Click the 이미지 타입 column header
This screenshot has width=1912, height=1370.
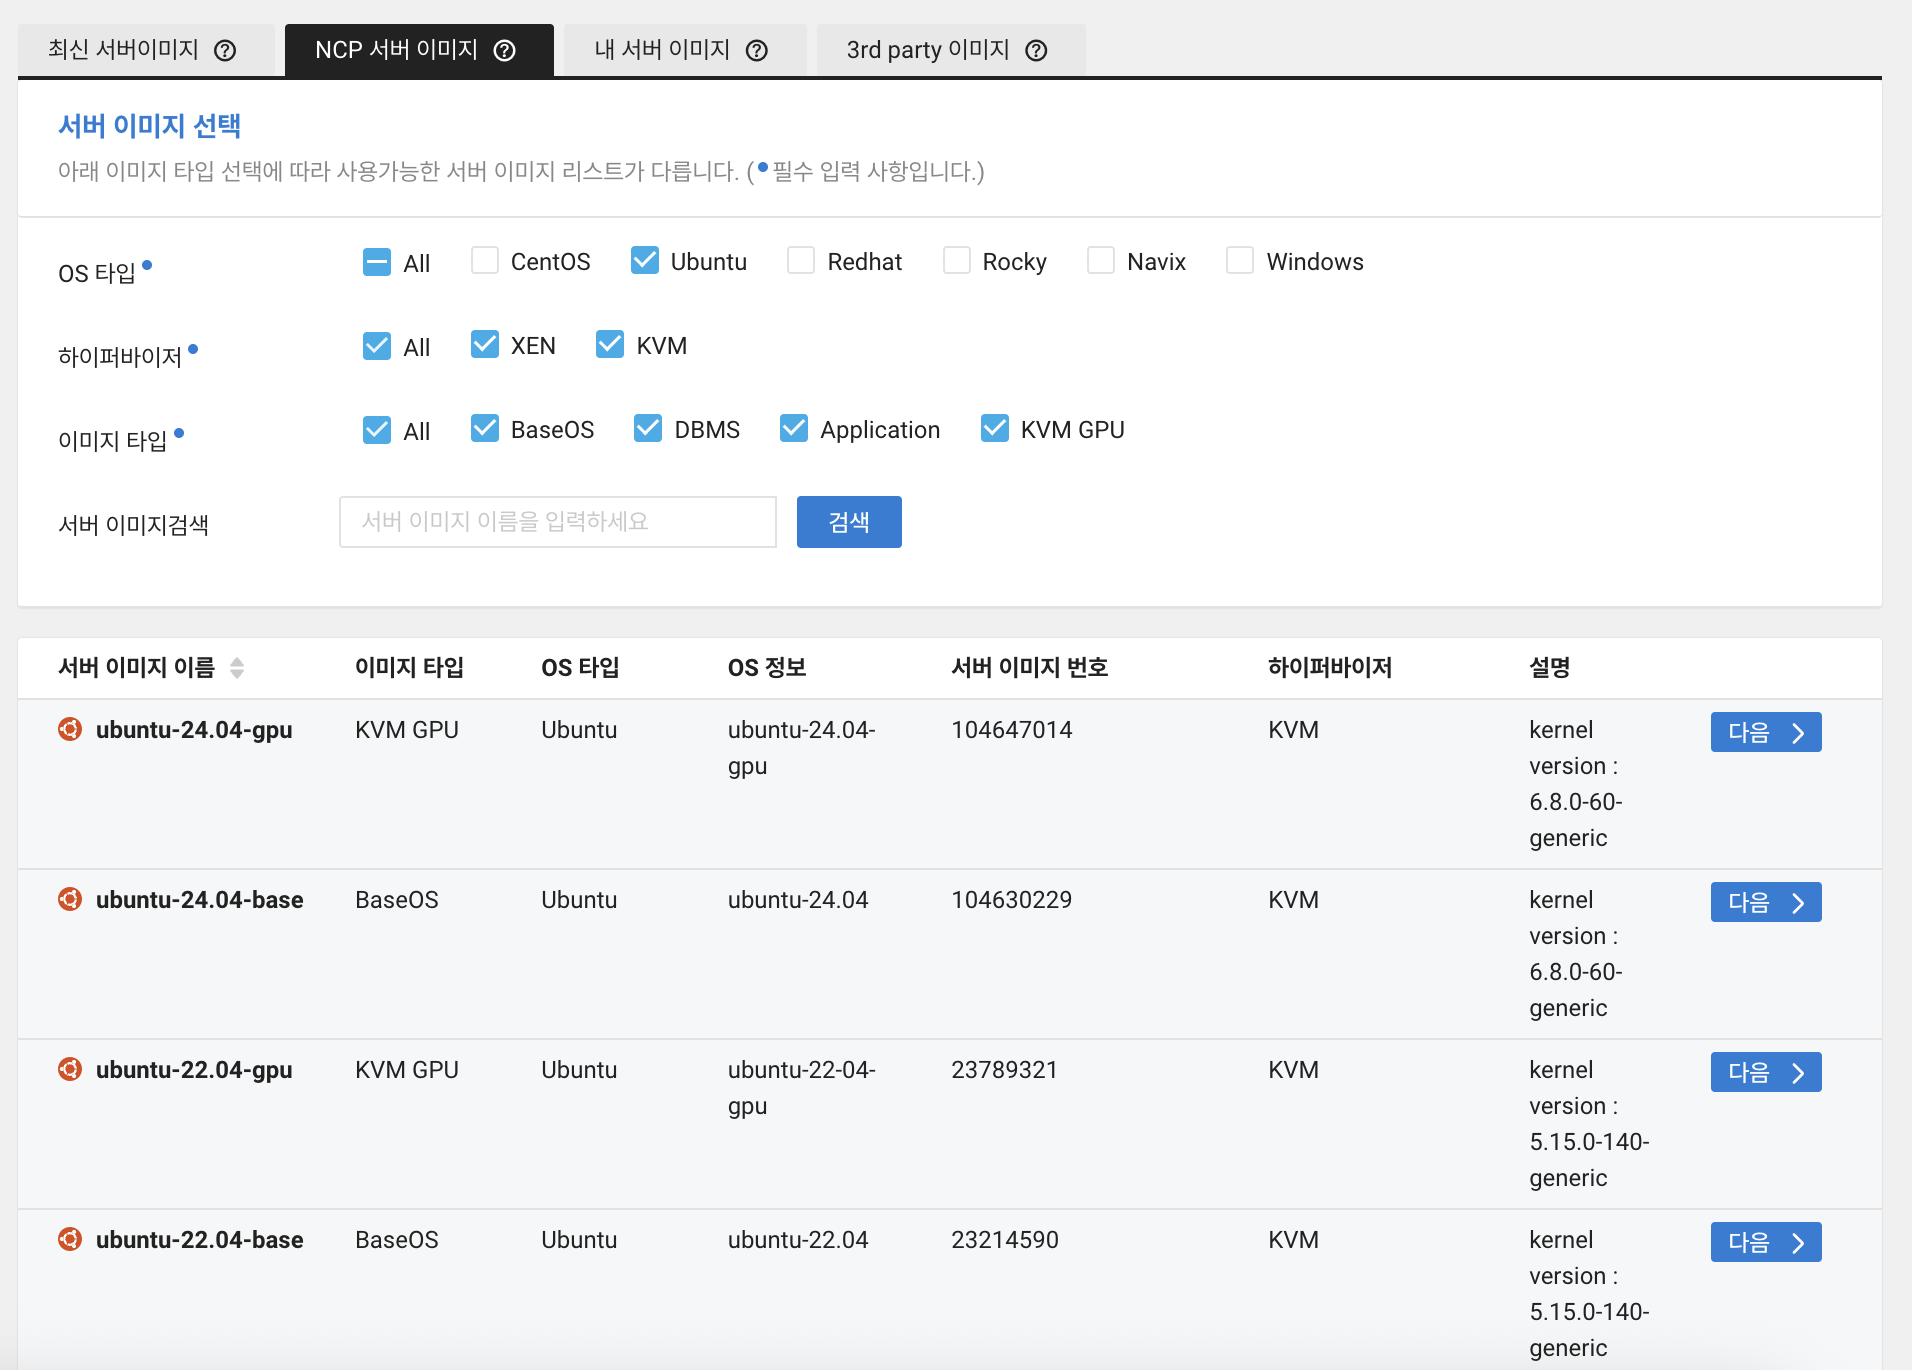(410, 668)
